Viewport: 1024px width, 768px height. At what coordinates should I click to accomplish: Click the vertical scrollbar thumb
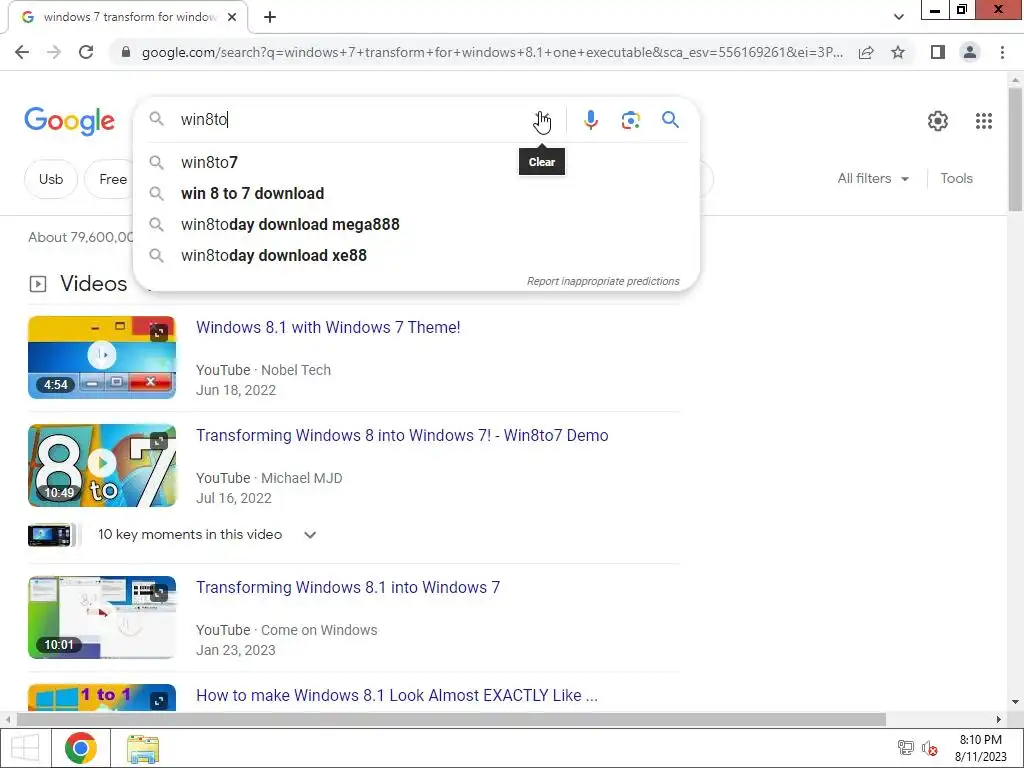pyautogui.click(x=1015, y=149)
